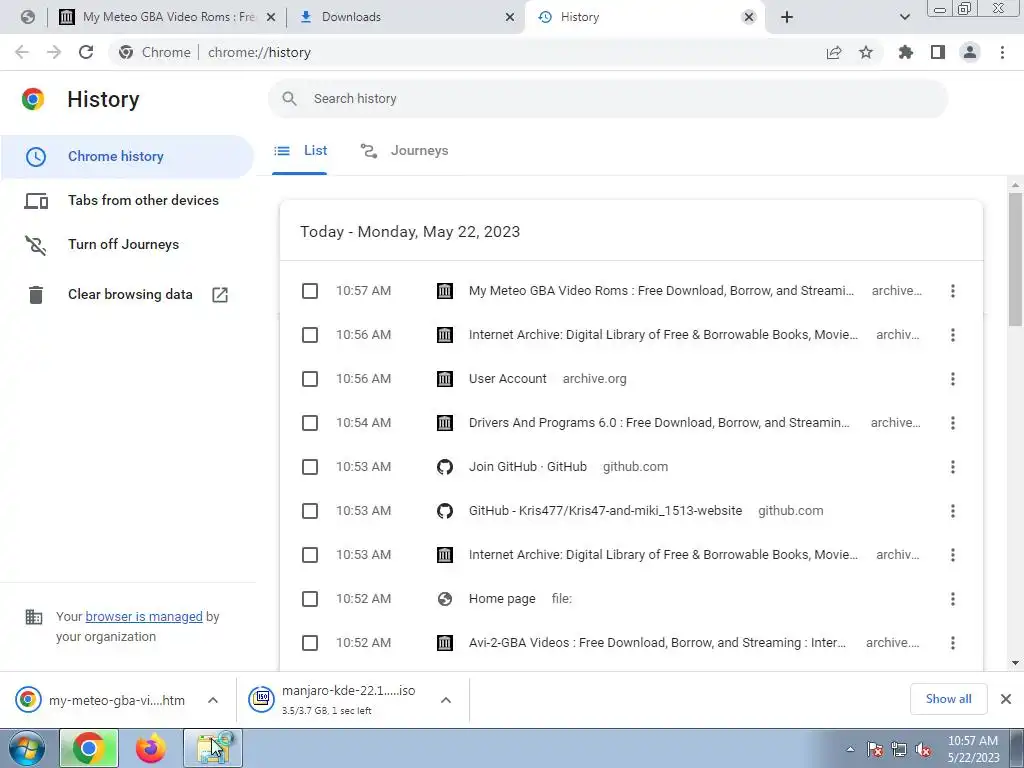Click the clock icon for Chrome history

pyautogui.click(x=36, y=157)
